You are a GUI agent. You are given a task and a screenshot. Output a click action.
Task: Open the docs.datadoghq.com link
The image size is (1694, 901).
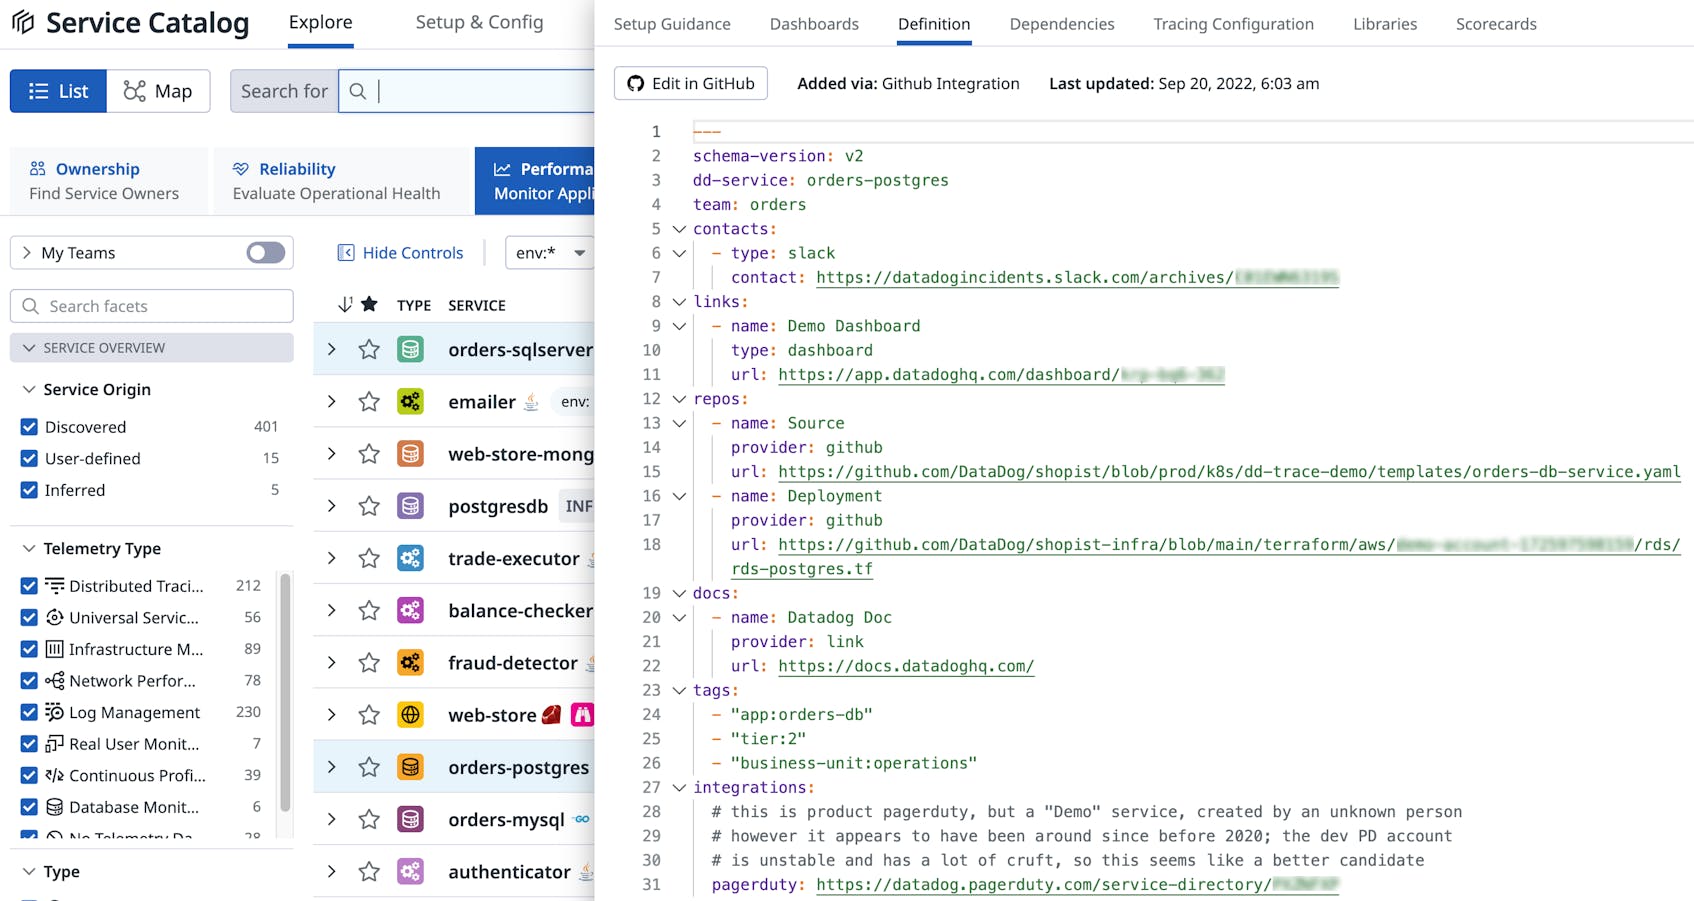click(905, 665)
